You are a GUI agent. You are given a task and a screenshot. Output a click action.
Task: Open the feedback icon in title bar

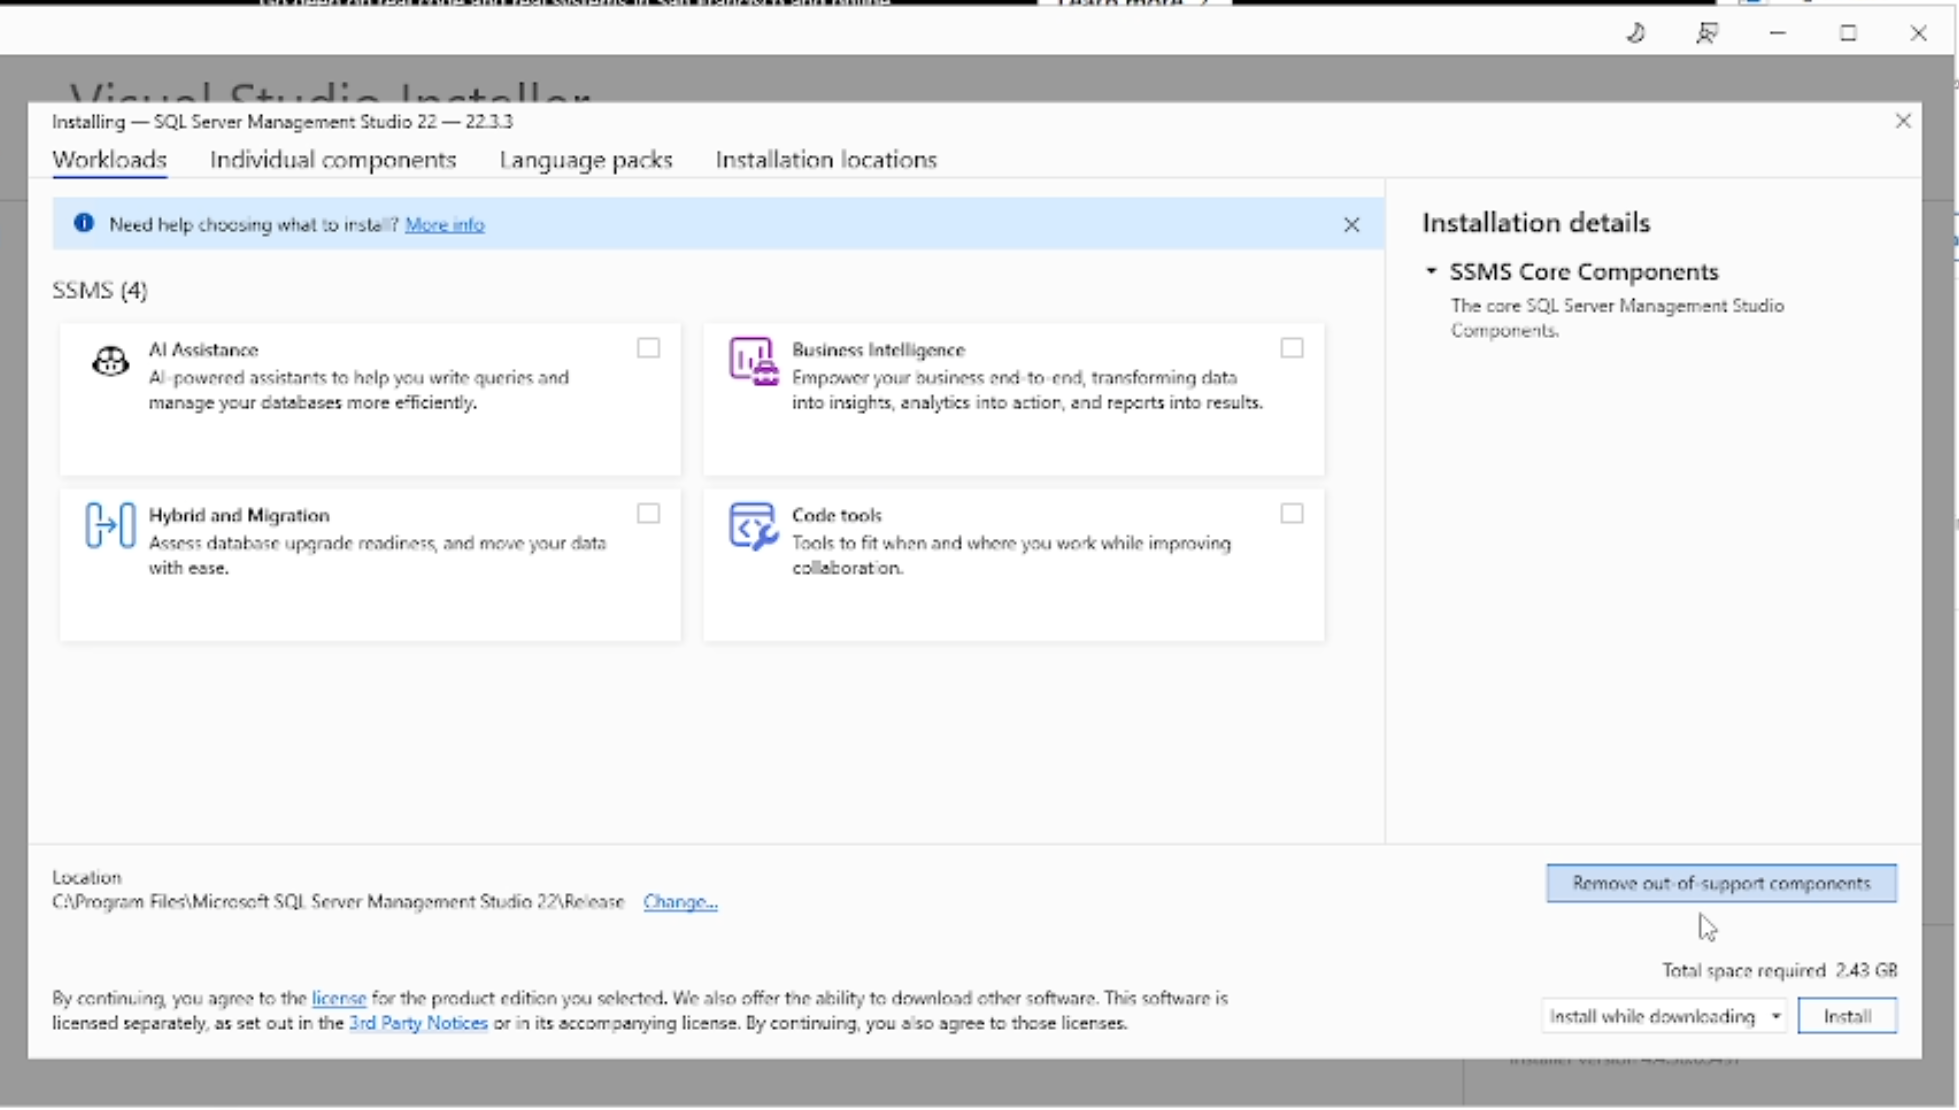click(1707, 33)
